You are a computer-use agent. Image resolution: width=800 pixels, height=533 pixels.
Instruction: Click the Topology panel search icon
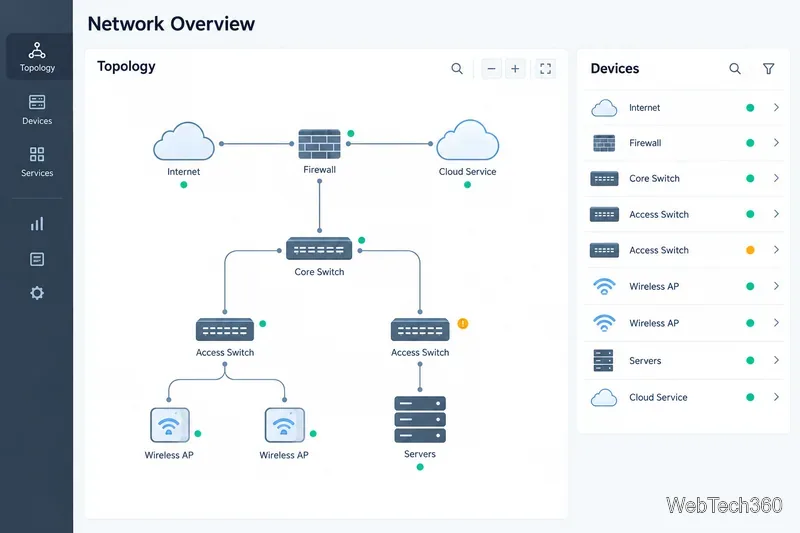[457, 68]
